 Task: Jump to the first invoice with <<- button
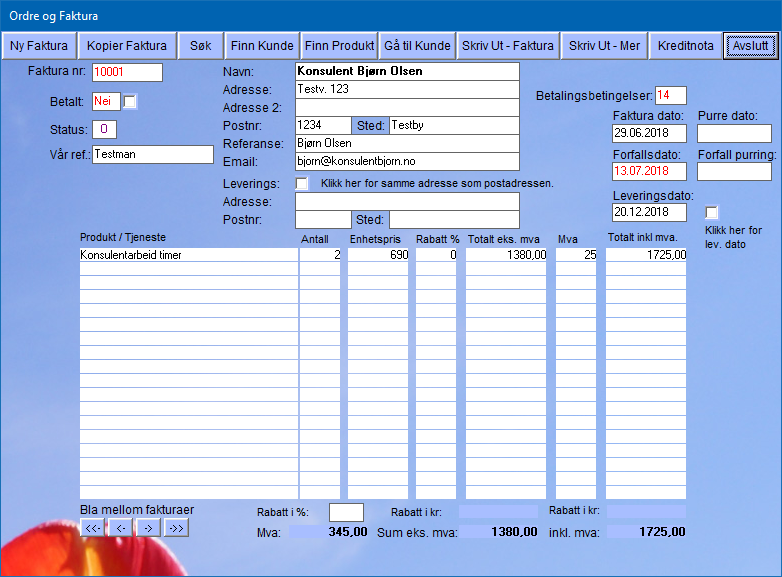click(x=92, y=528)
